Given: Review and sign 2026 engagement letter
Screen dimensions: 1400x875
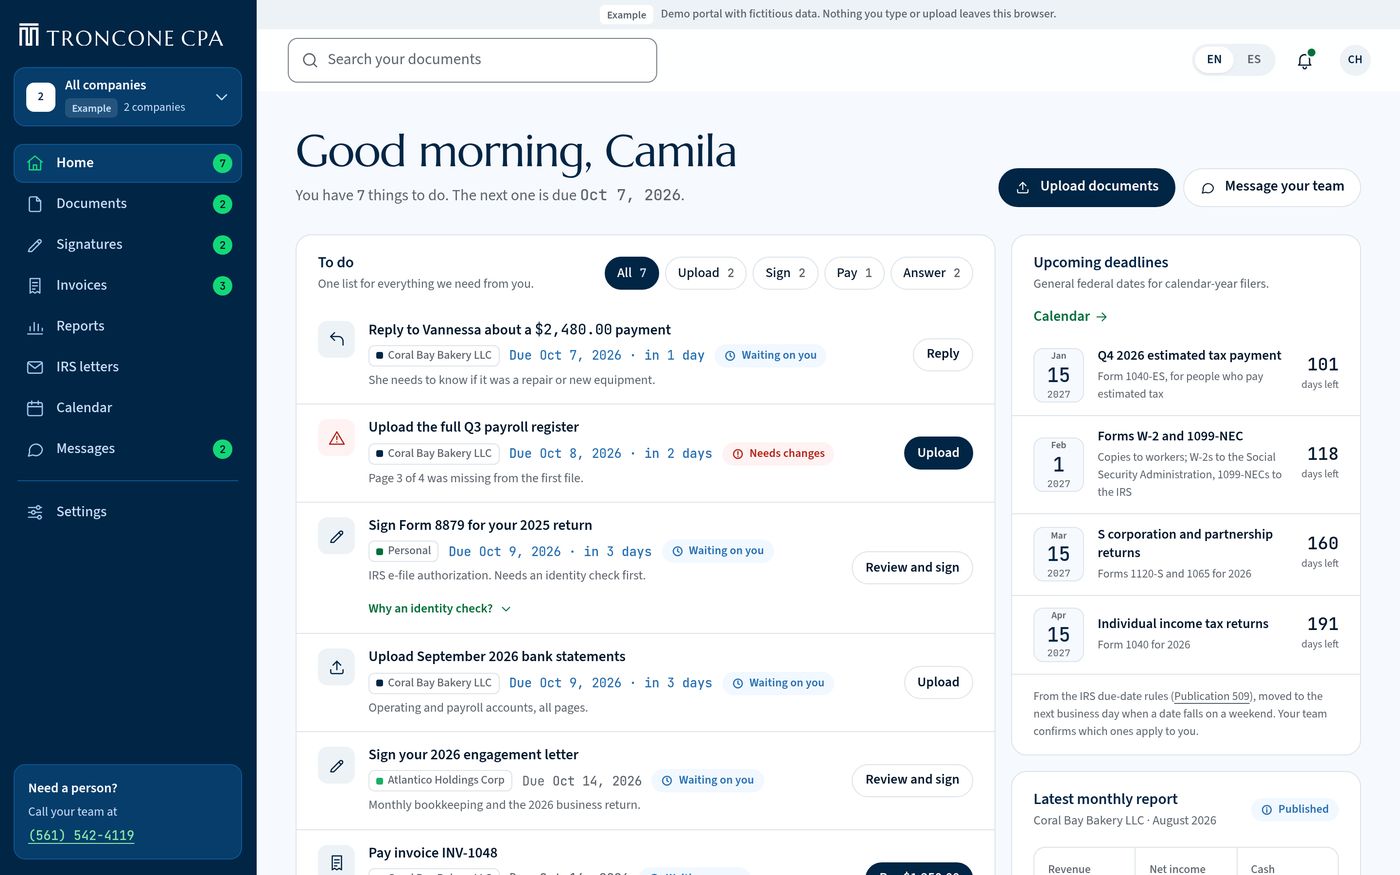Looking at the screenshot, I should 912,780.
